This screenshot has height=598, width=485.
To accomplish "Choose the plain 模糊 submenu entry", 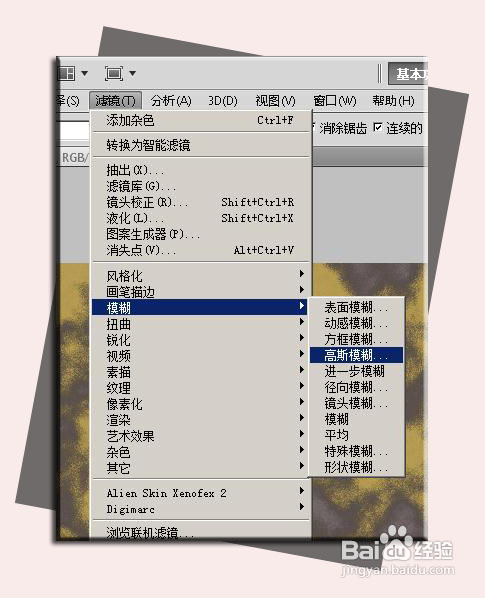I will pos(356,419).
